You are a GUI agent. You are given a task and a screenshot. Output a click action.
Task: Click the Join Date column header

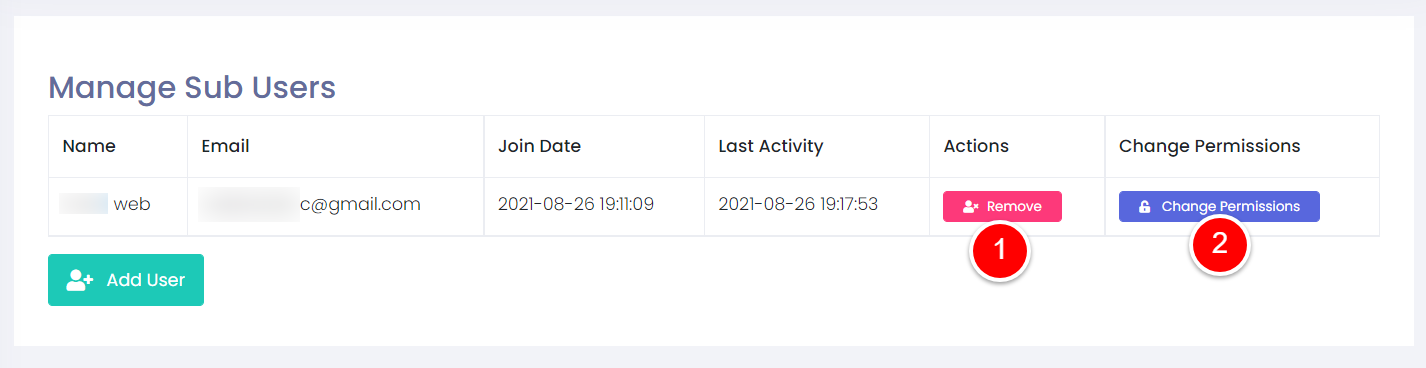click(539, 146)
